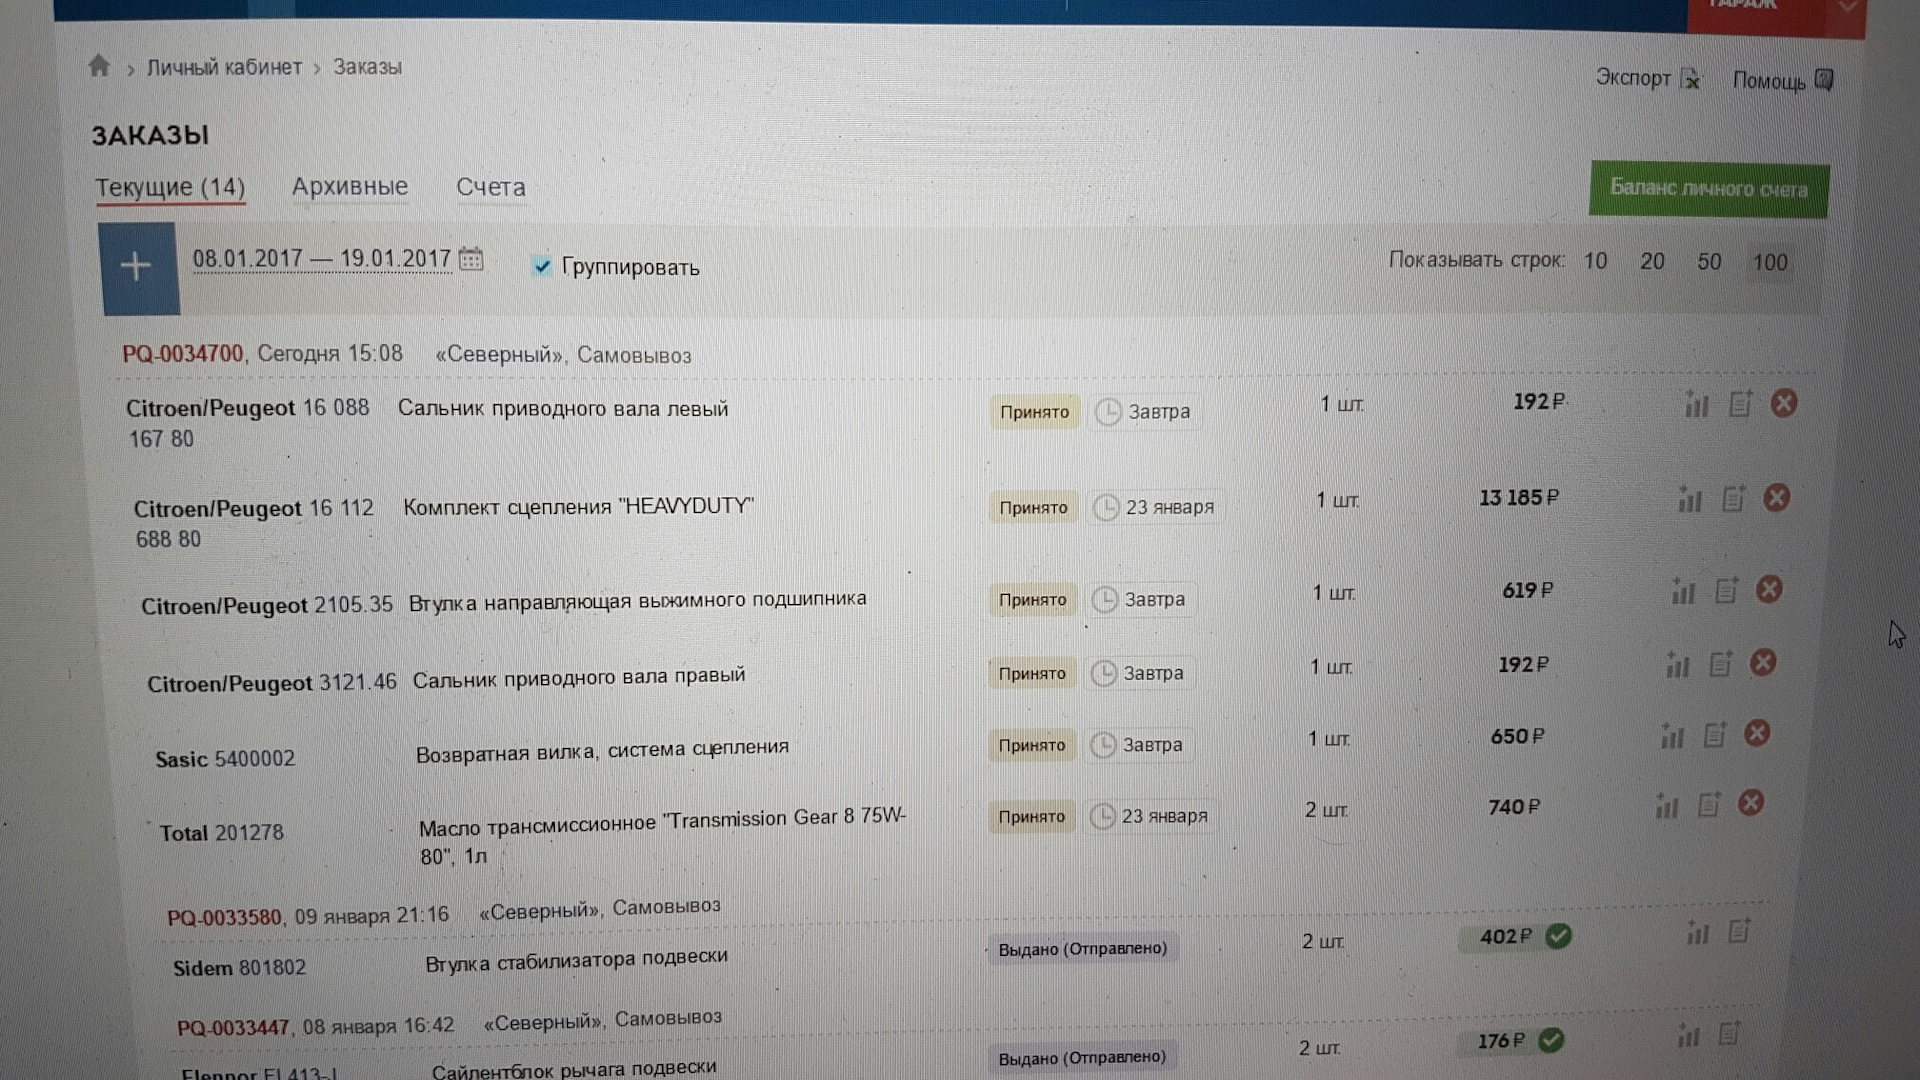This screenshot has width=1920, height=1080.
Task: Click the Экспорт export icon
Action: pos(1692,79)
